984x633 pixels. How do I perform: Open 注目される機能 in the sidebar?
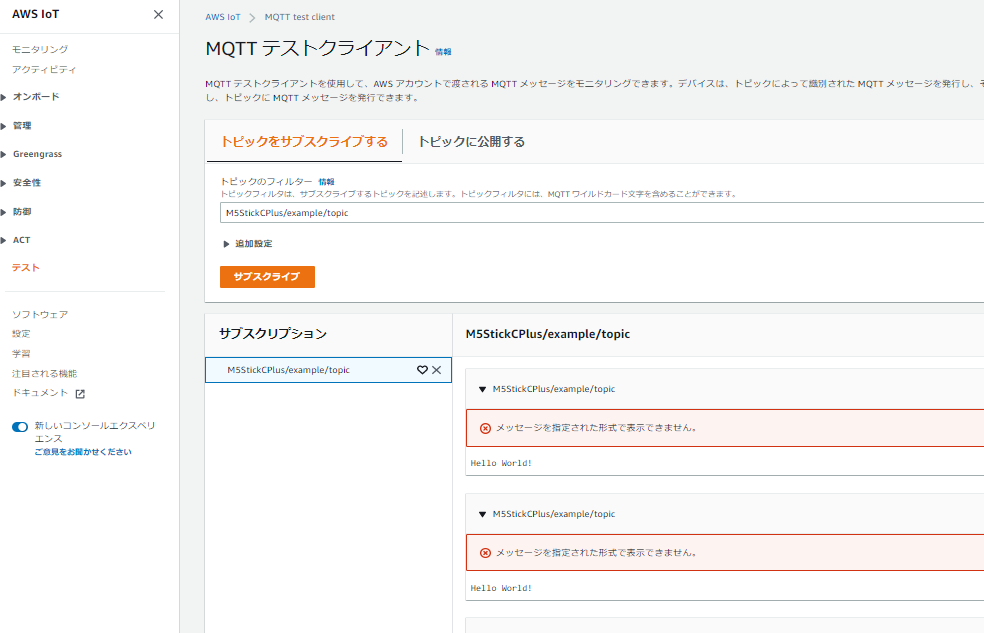point(45,374)
